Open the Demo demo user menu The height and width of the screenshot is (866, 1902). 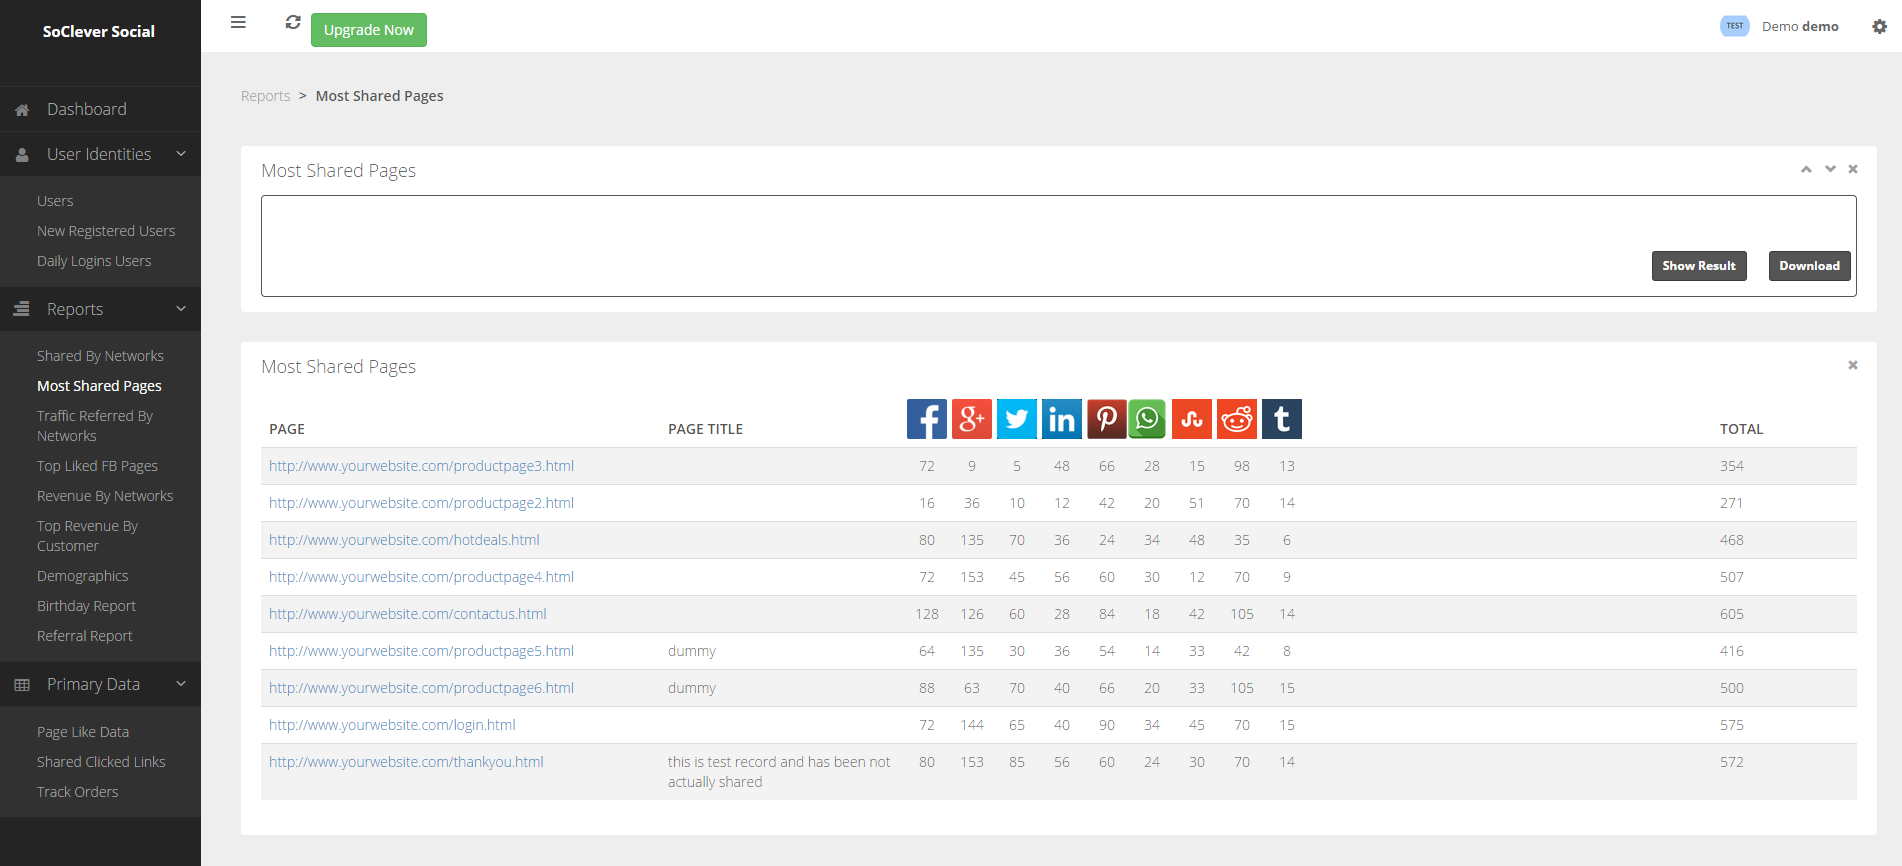click(1800, 26)
